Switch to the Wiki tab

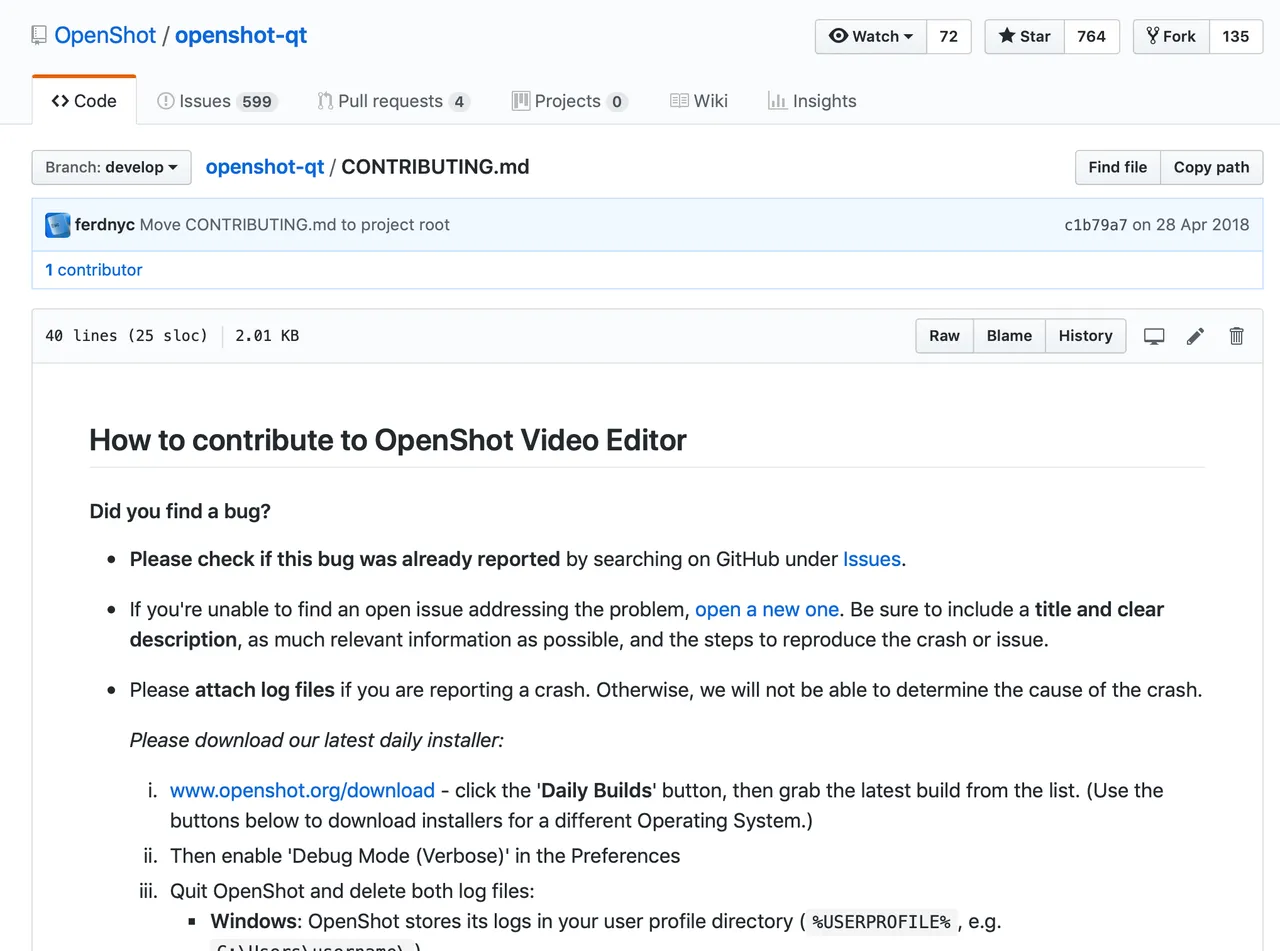699,101
